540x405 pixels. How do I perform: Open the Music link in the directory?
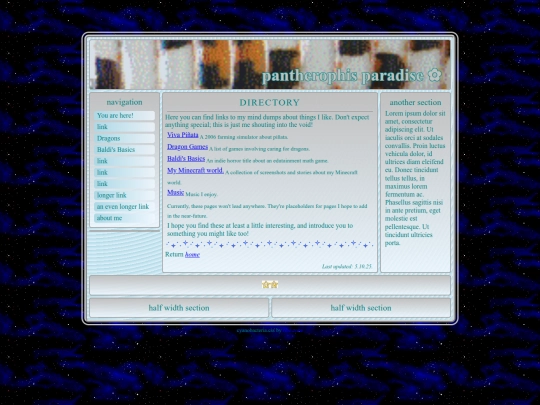coord(175,193)
